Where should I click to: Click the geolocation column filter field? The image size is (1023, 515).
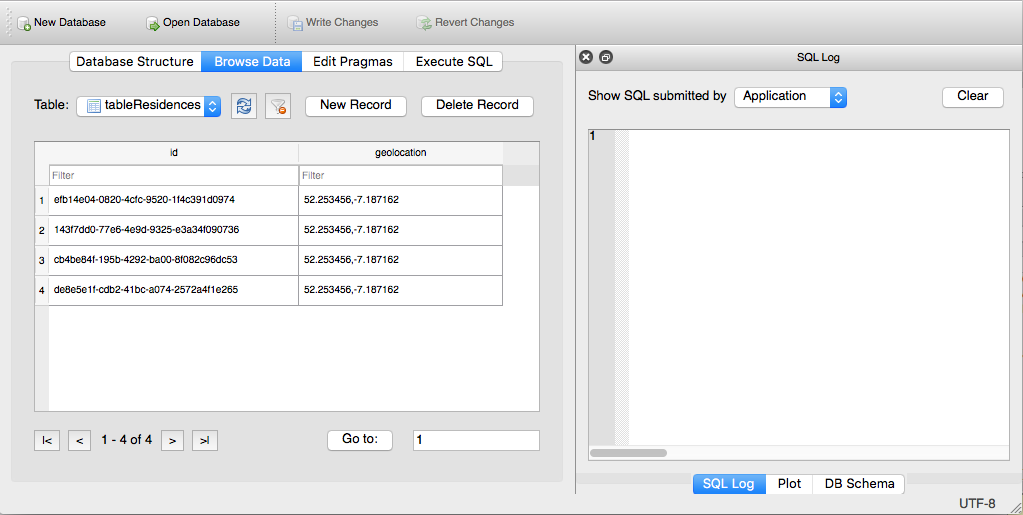coord(401,176)
